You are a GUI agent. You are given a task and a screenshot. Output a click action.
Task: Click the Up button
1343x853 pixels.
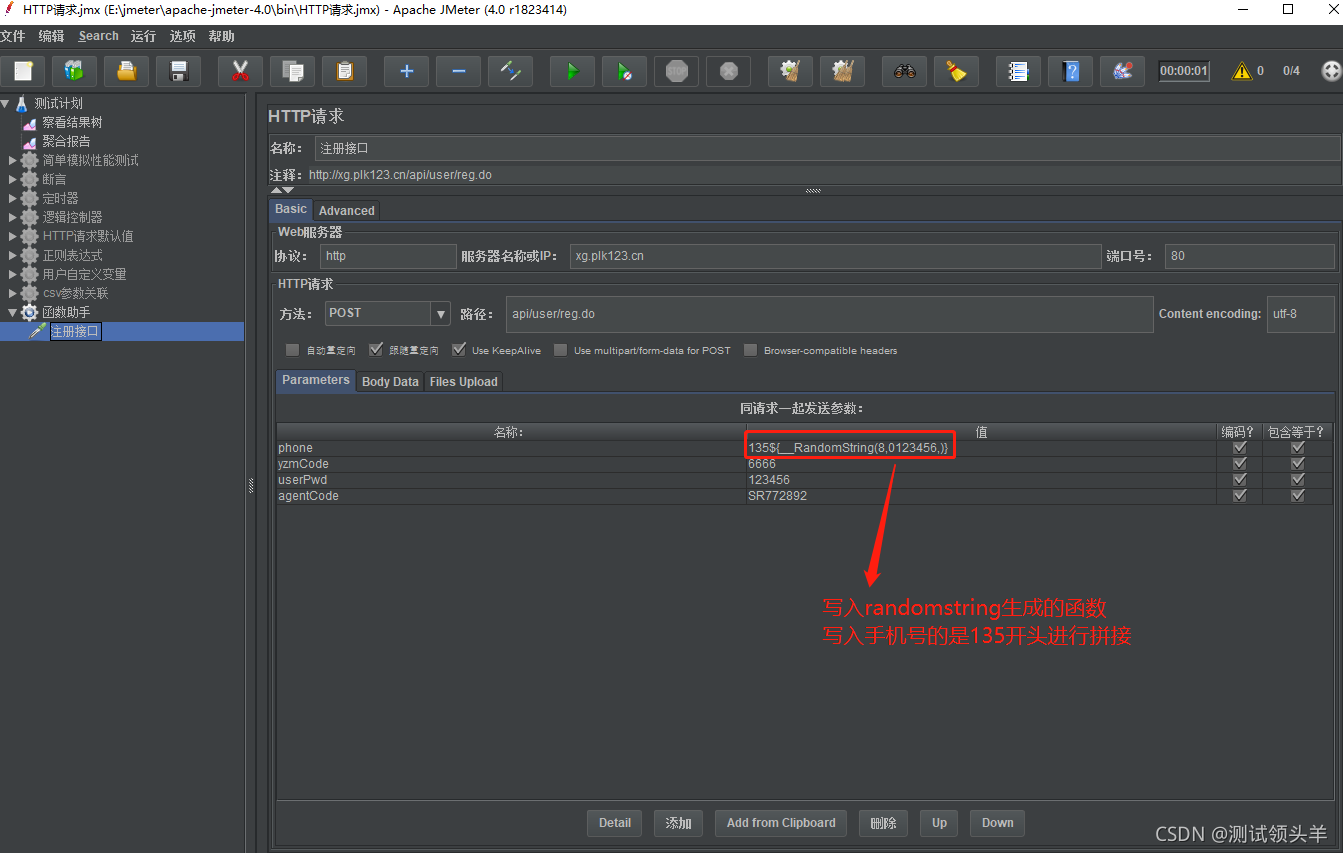939,823
